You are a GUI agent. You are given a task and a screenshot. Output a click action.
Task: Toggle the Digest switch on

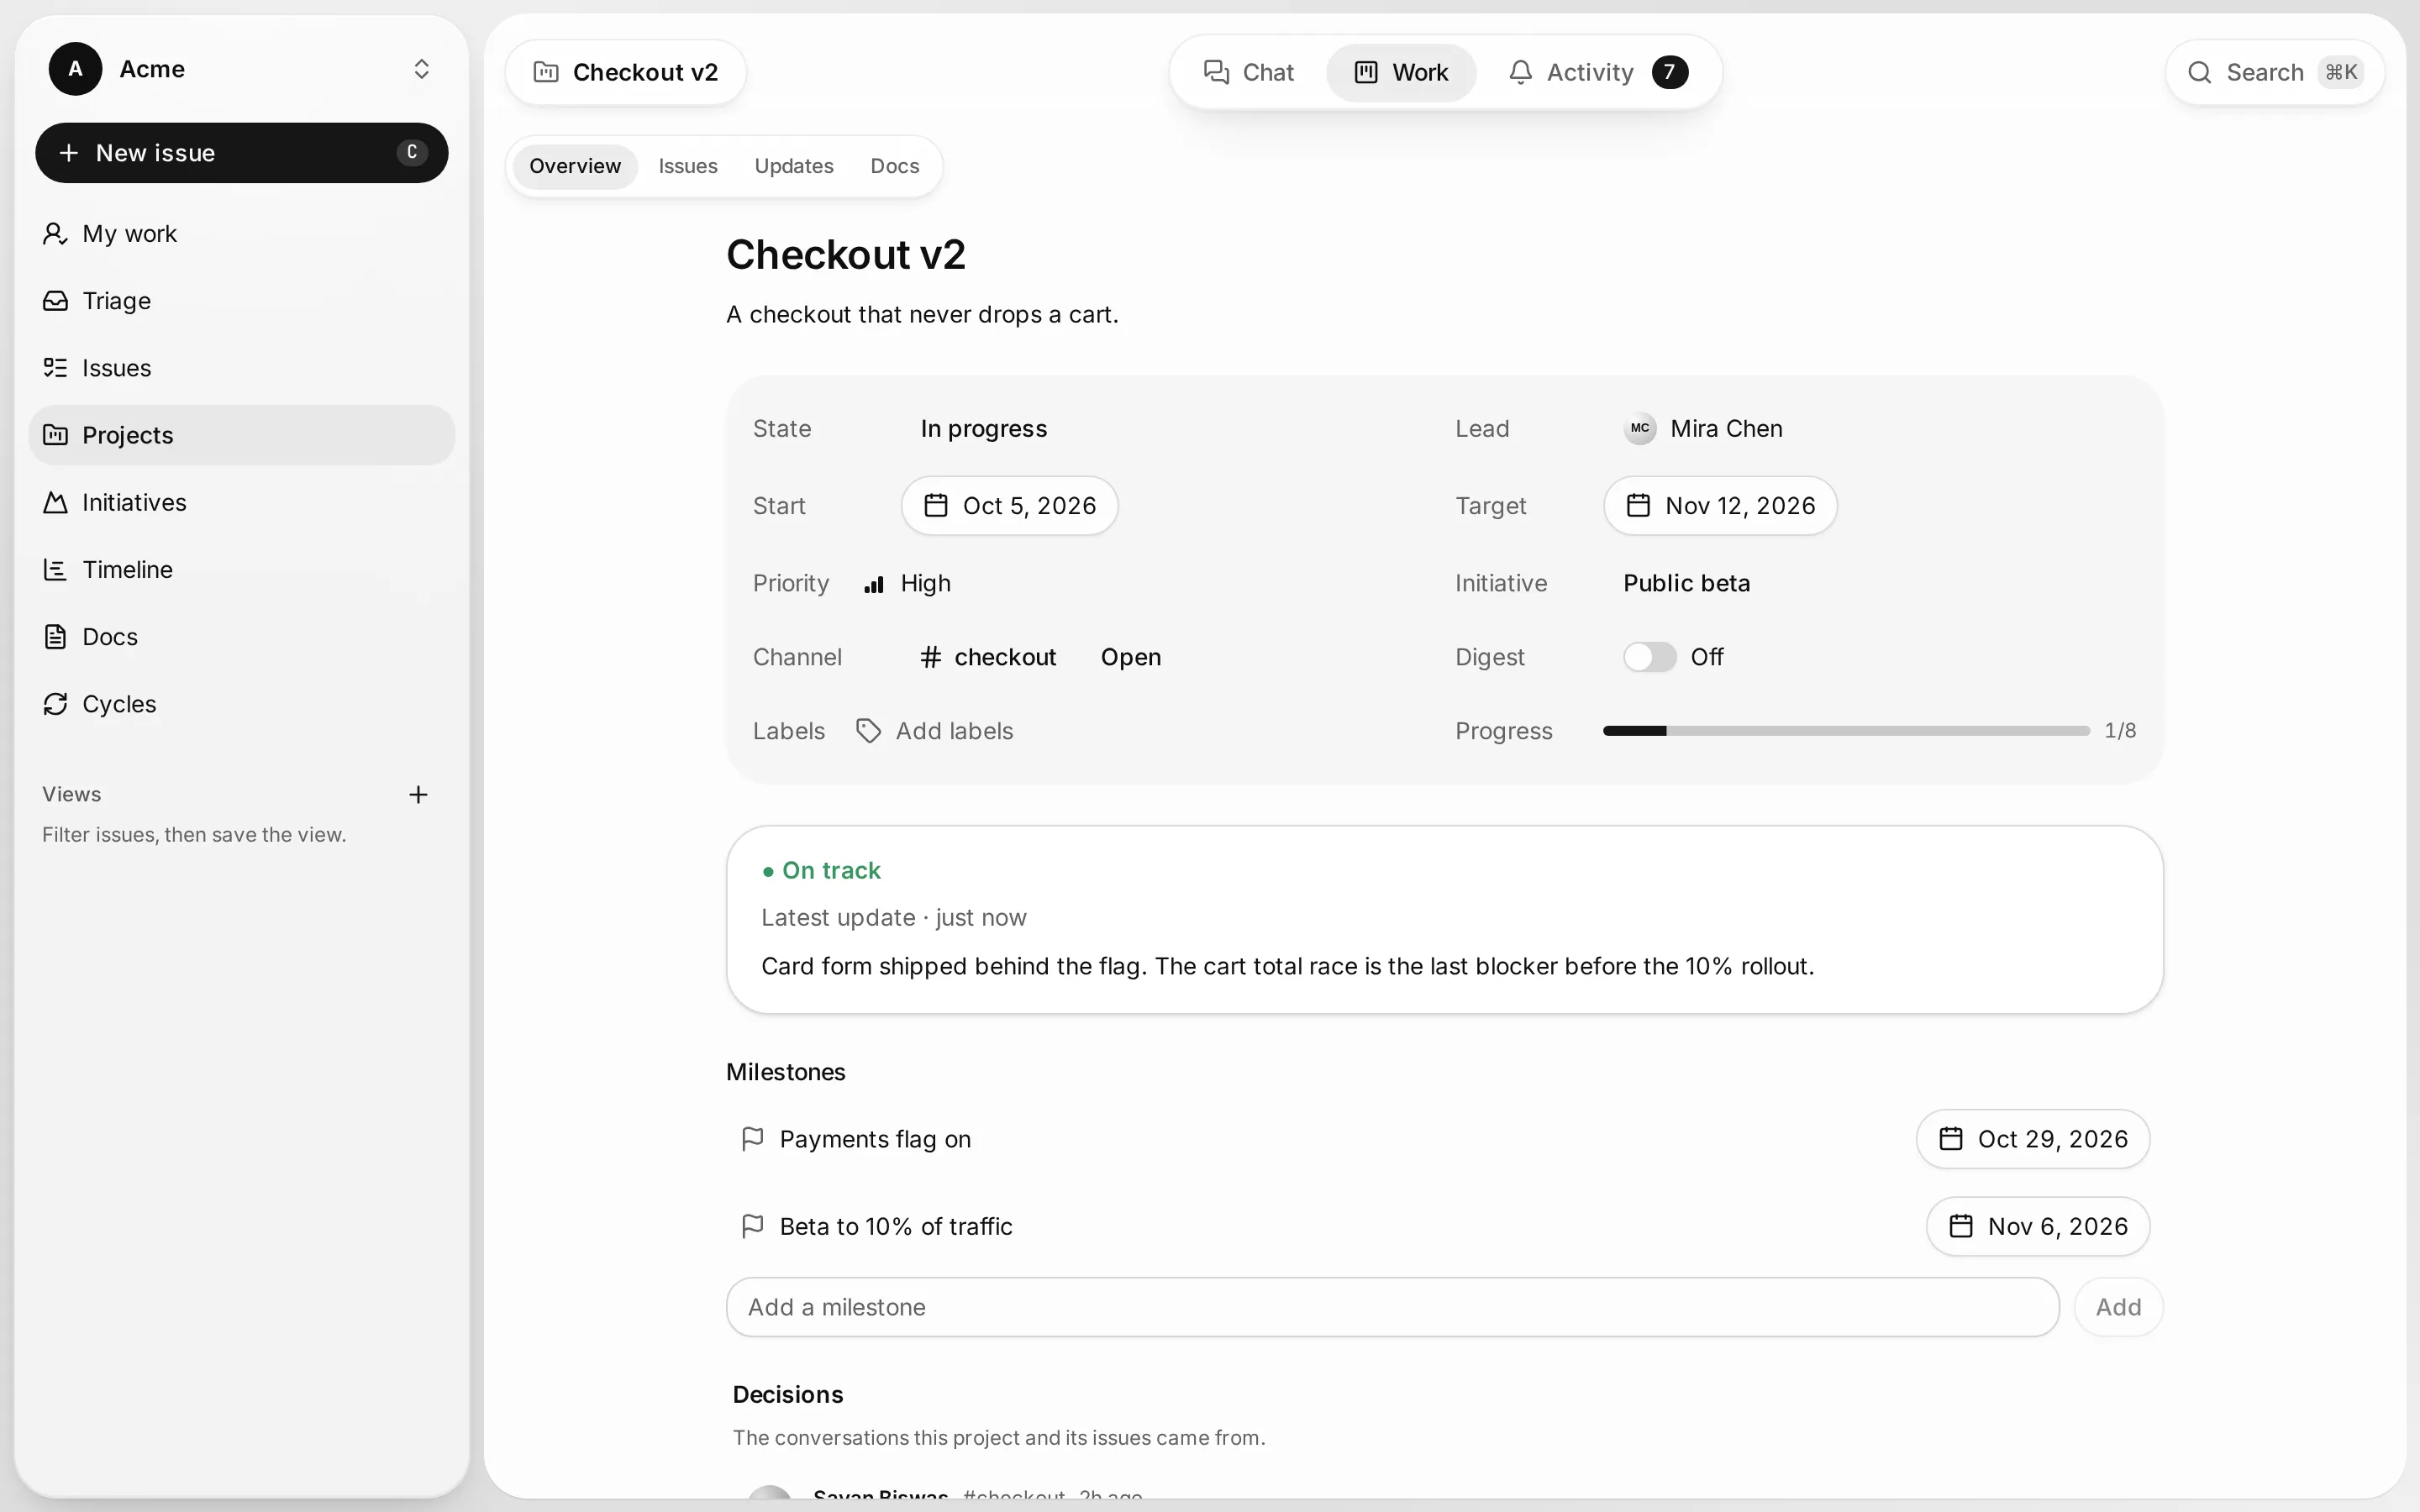1649,657
